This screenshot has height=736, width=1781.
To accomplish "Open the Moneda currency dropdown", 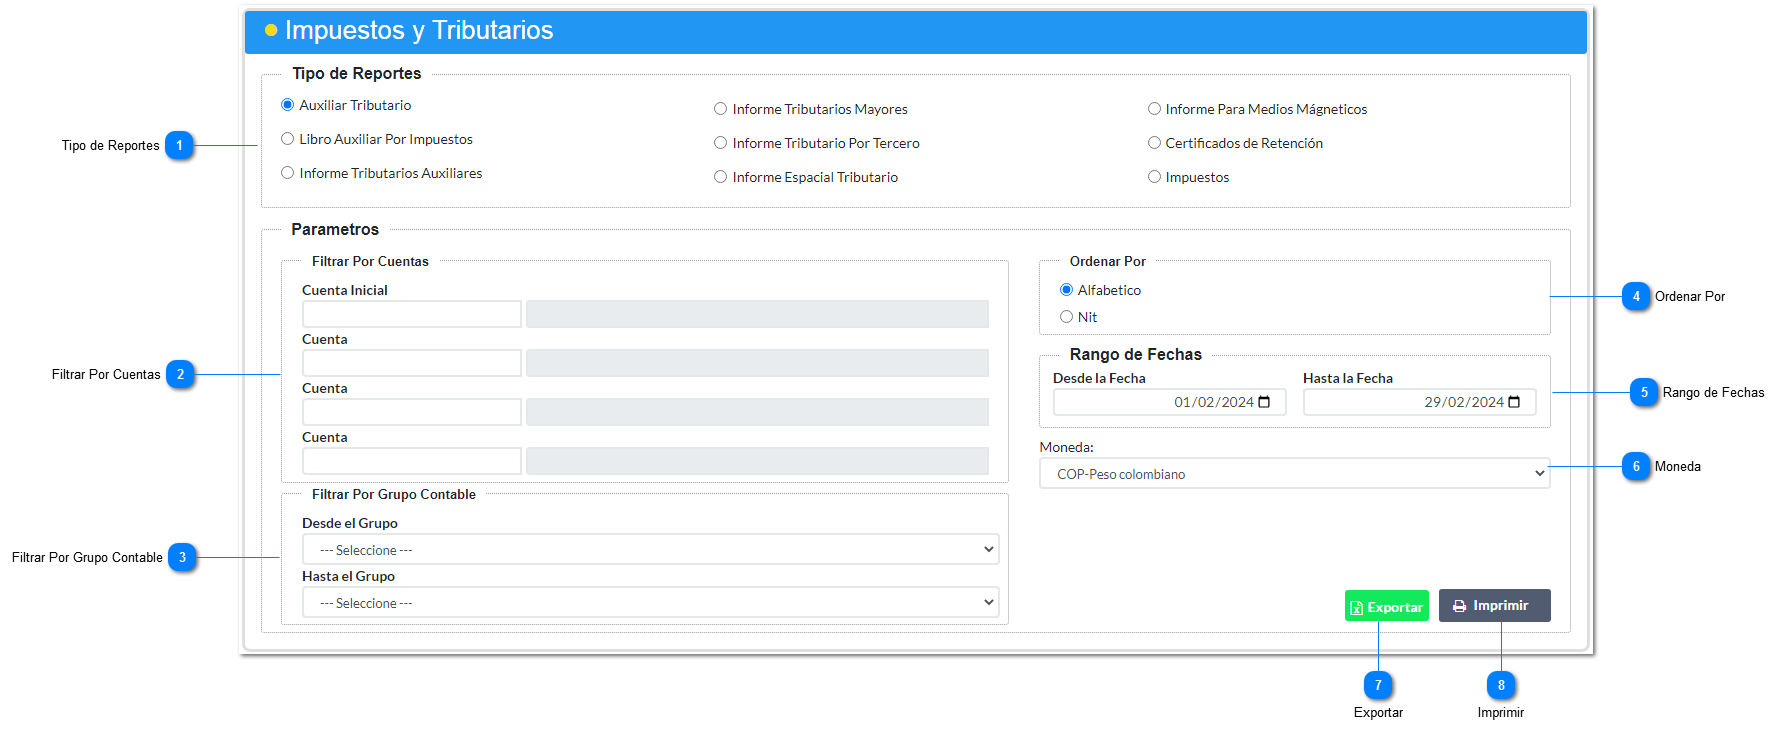I will (x=1295, y=474).
